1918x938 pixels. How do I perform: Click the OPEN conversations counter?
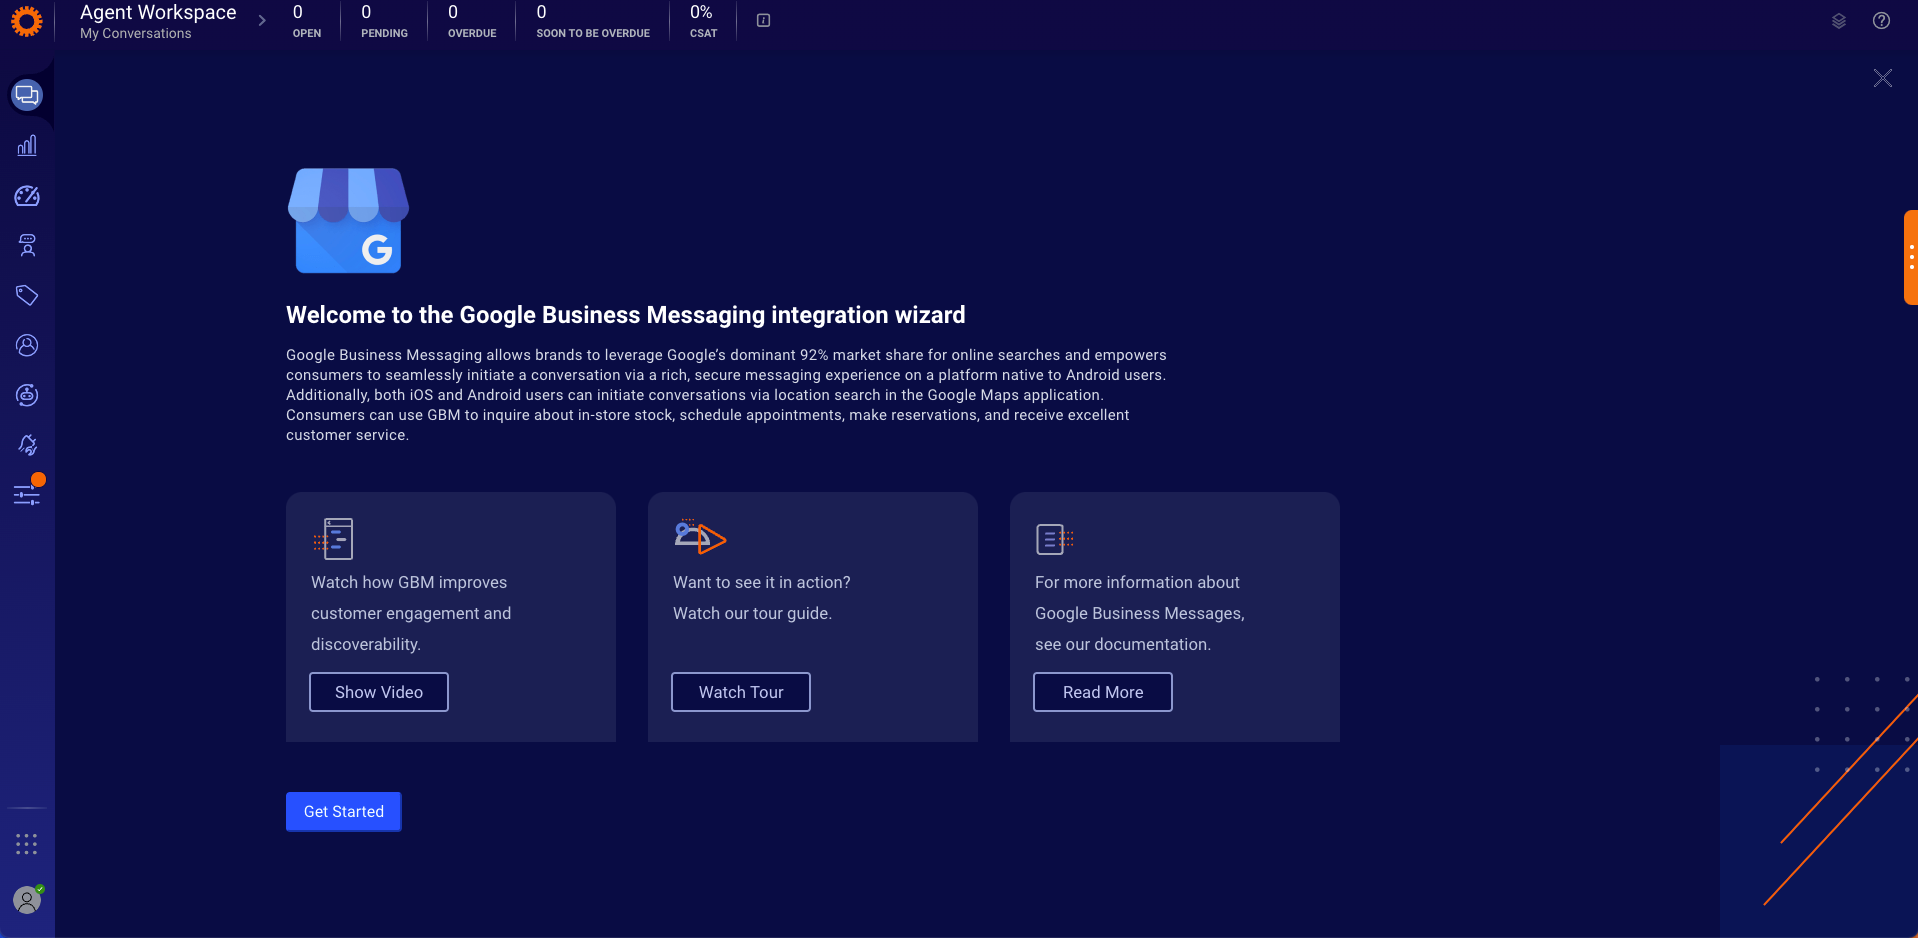(306, 21)
